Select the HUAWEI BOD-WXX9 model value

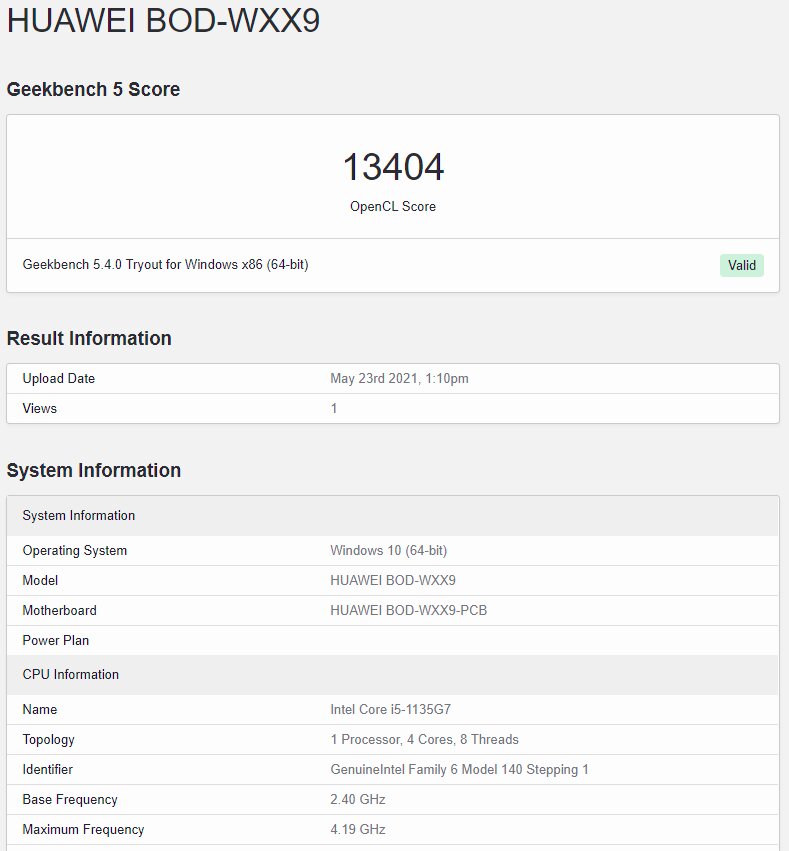point(393,580)
